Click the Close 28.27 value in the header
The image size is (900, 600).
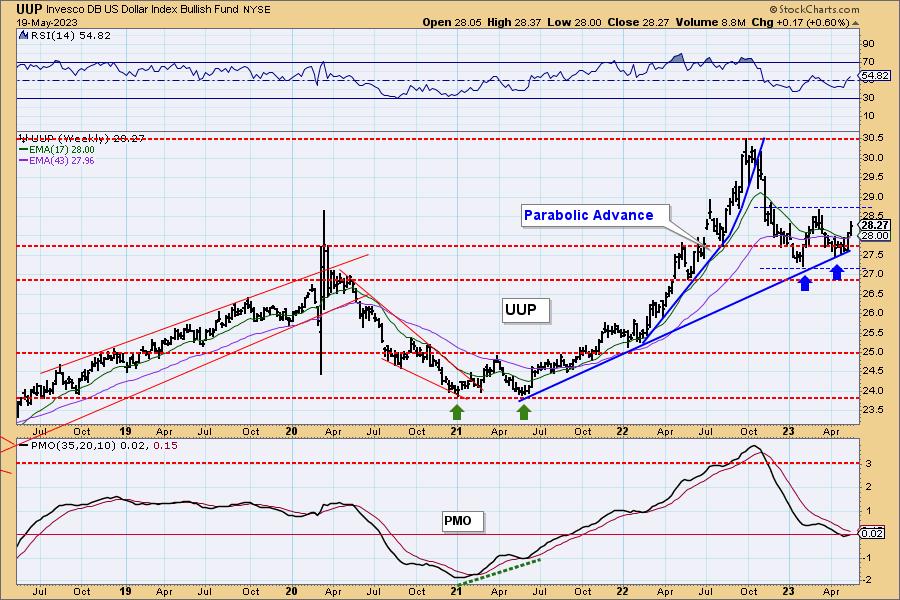tap(639, 22)
